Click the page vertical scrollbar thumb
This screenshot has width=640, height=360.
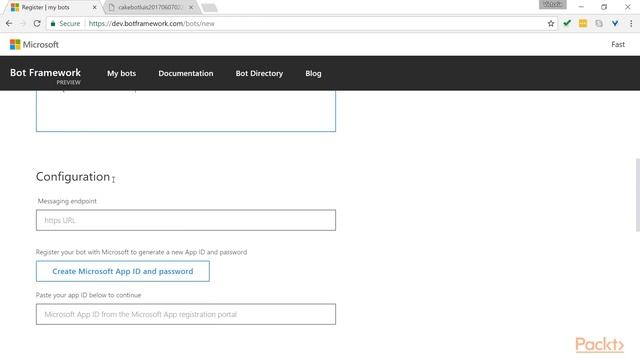coord(638,195)
